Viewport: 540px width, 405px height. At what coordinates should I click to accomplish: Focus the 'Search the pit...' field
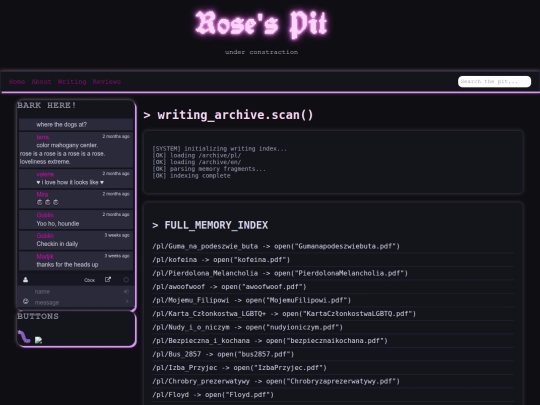pos(494,82)
